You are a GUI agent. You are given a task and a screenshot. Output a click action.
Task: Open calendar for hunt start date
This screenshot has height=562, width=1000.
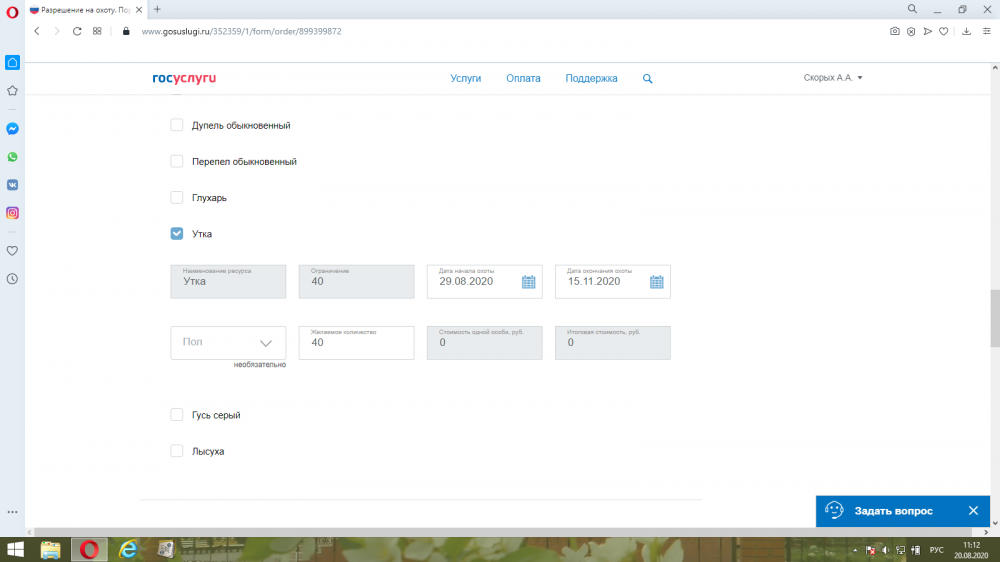[x=529, y=282]
